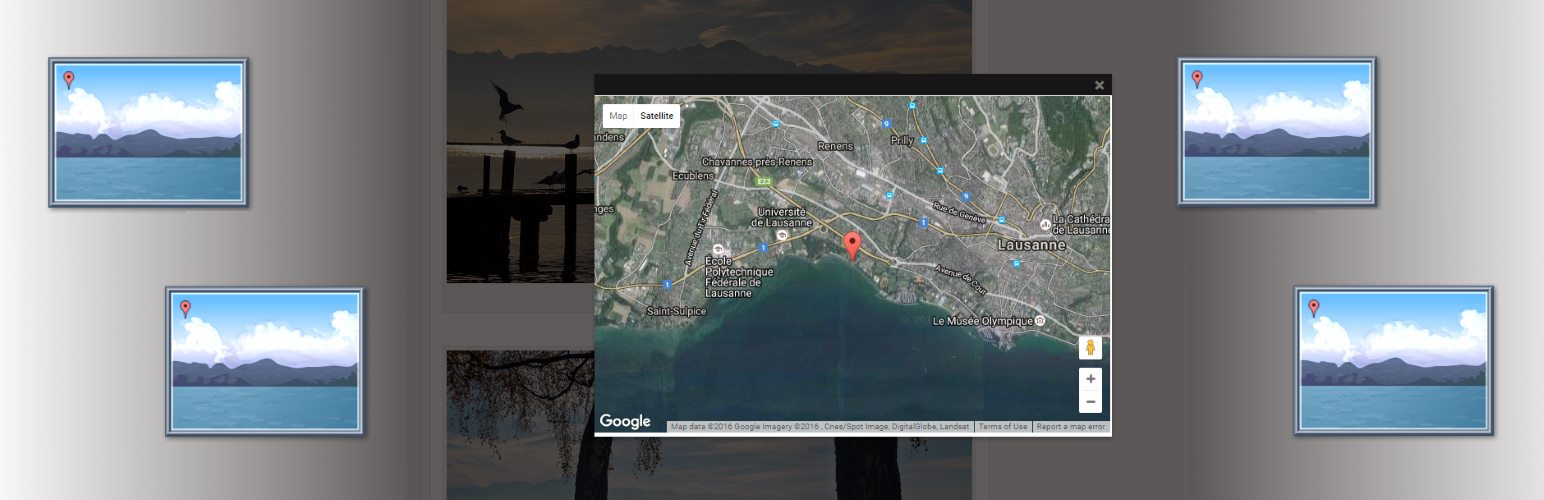
Task: Click the Université de Lausanne map icon
Action: coord(782,236)
